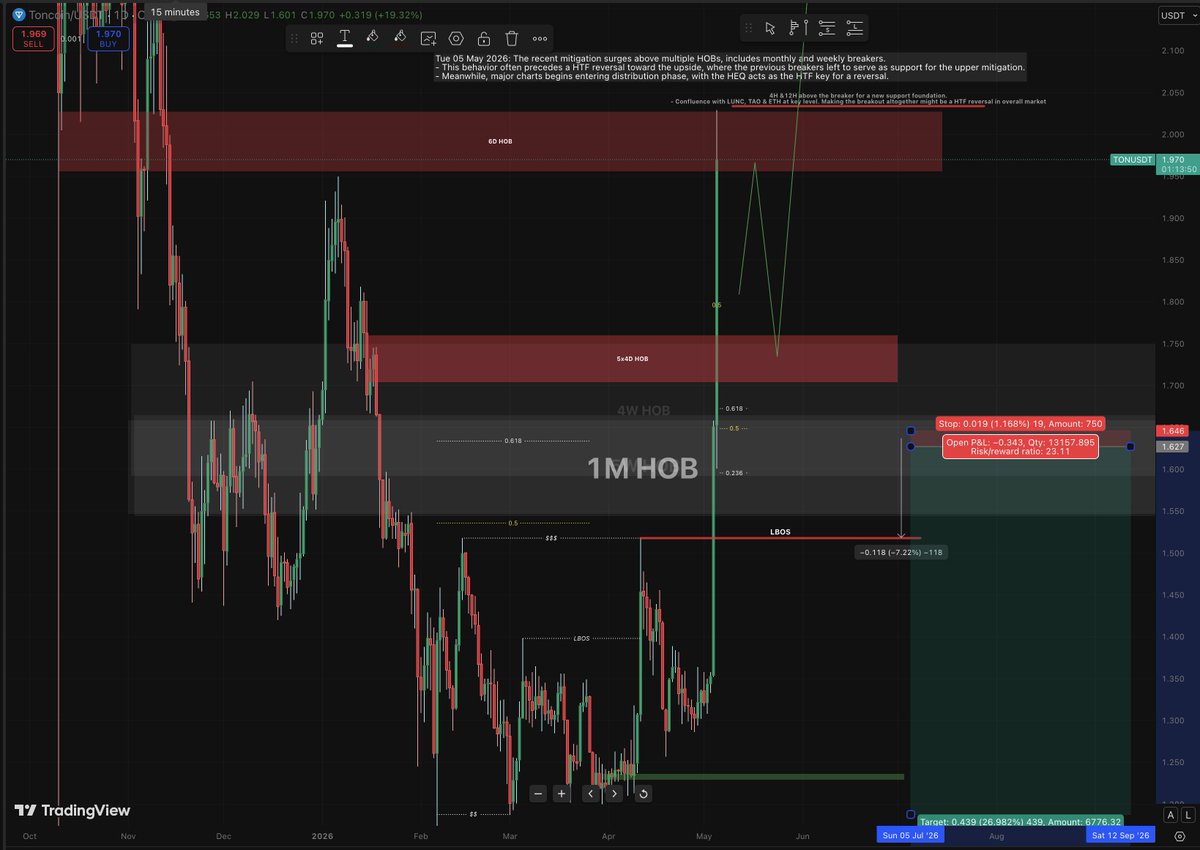This screenshot has height=850, width=1200.
Task: Zoom out with the minus button
Action: point(538,793)
